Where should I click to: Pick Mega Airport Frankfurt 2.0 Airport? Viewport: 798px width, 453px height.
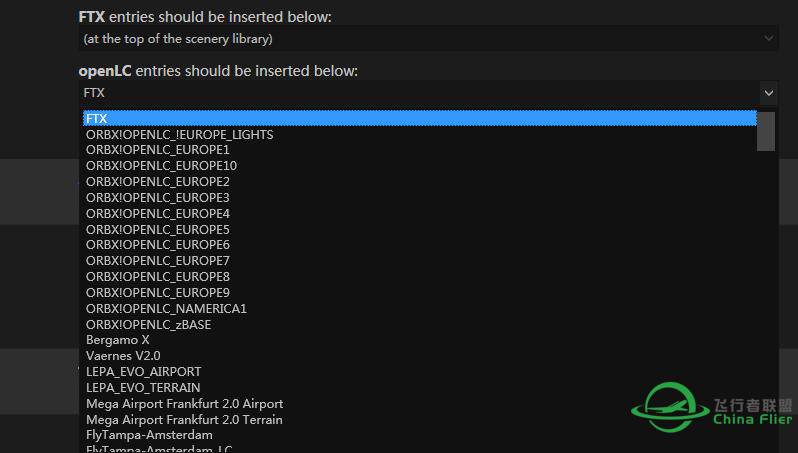pyautogui.click(x=184, y=404)
